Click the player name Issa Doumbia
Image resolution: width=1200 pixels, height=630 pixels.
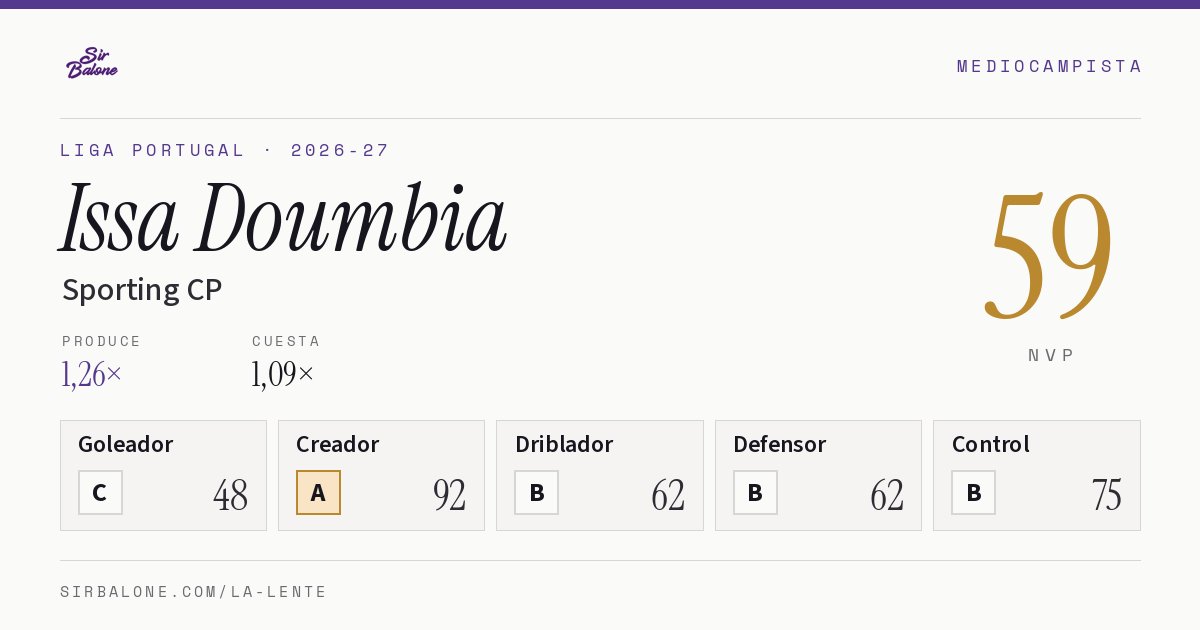point(283,217)
